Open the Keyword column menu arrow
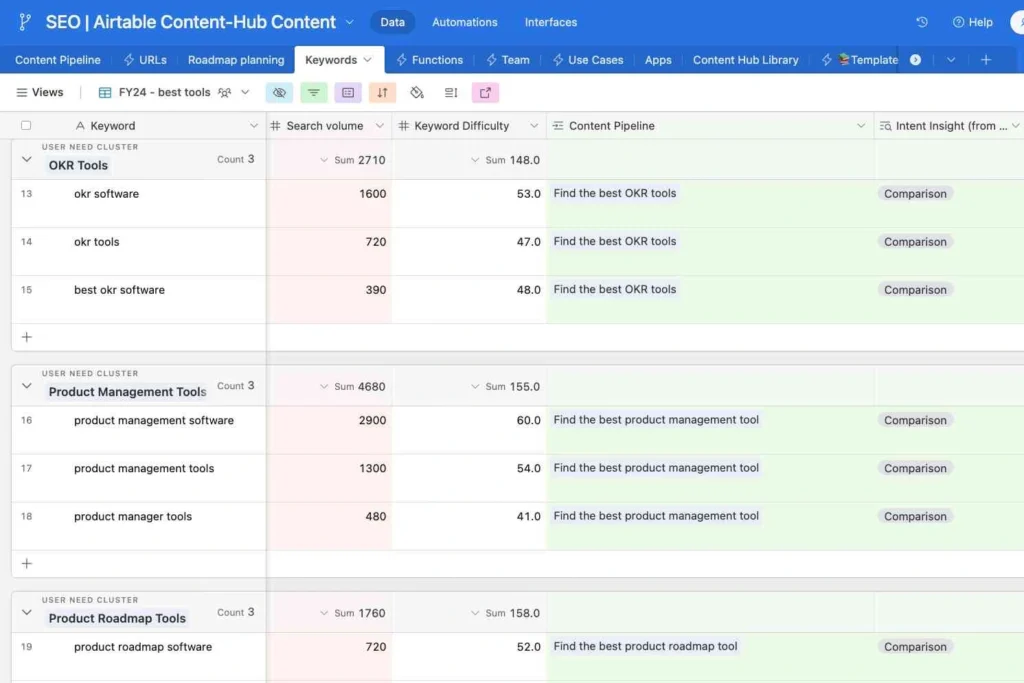This screenshot has height=683, width=1024. point(253,126)
